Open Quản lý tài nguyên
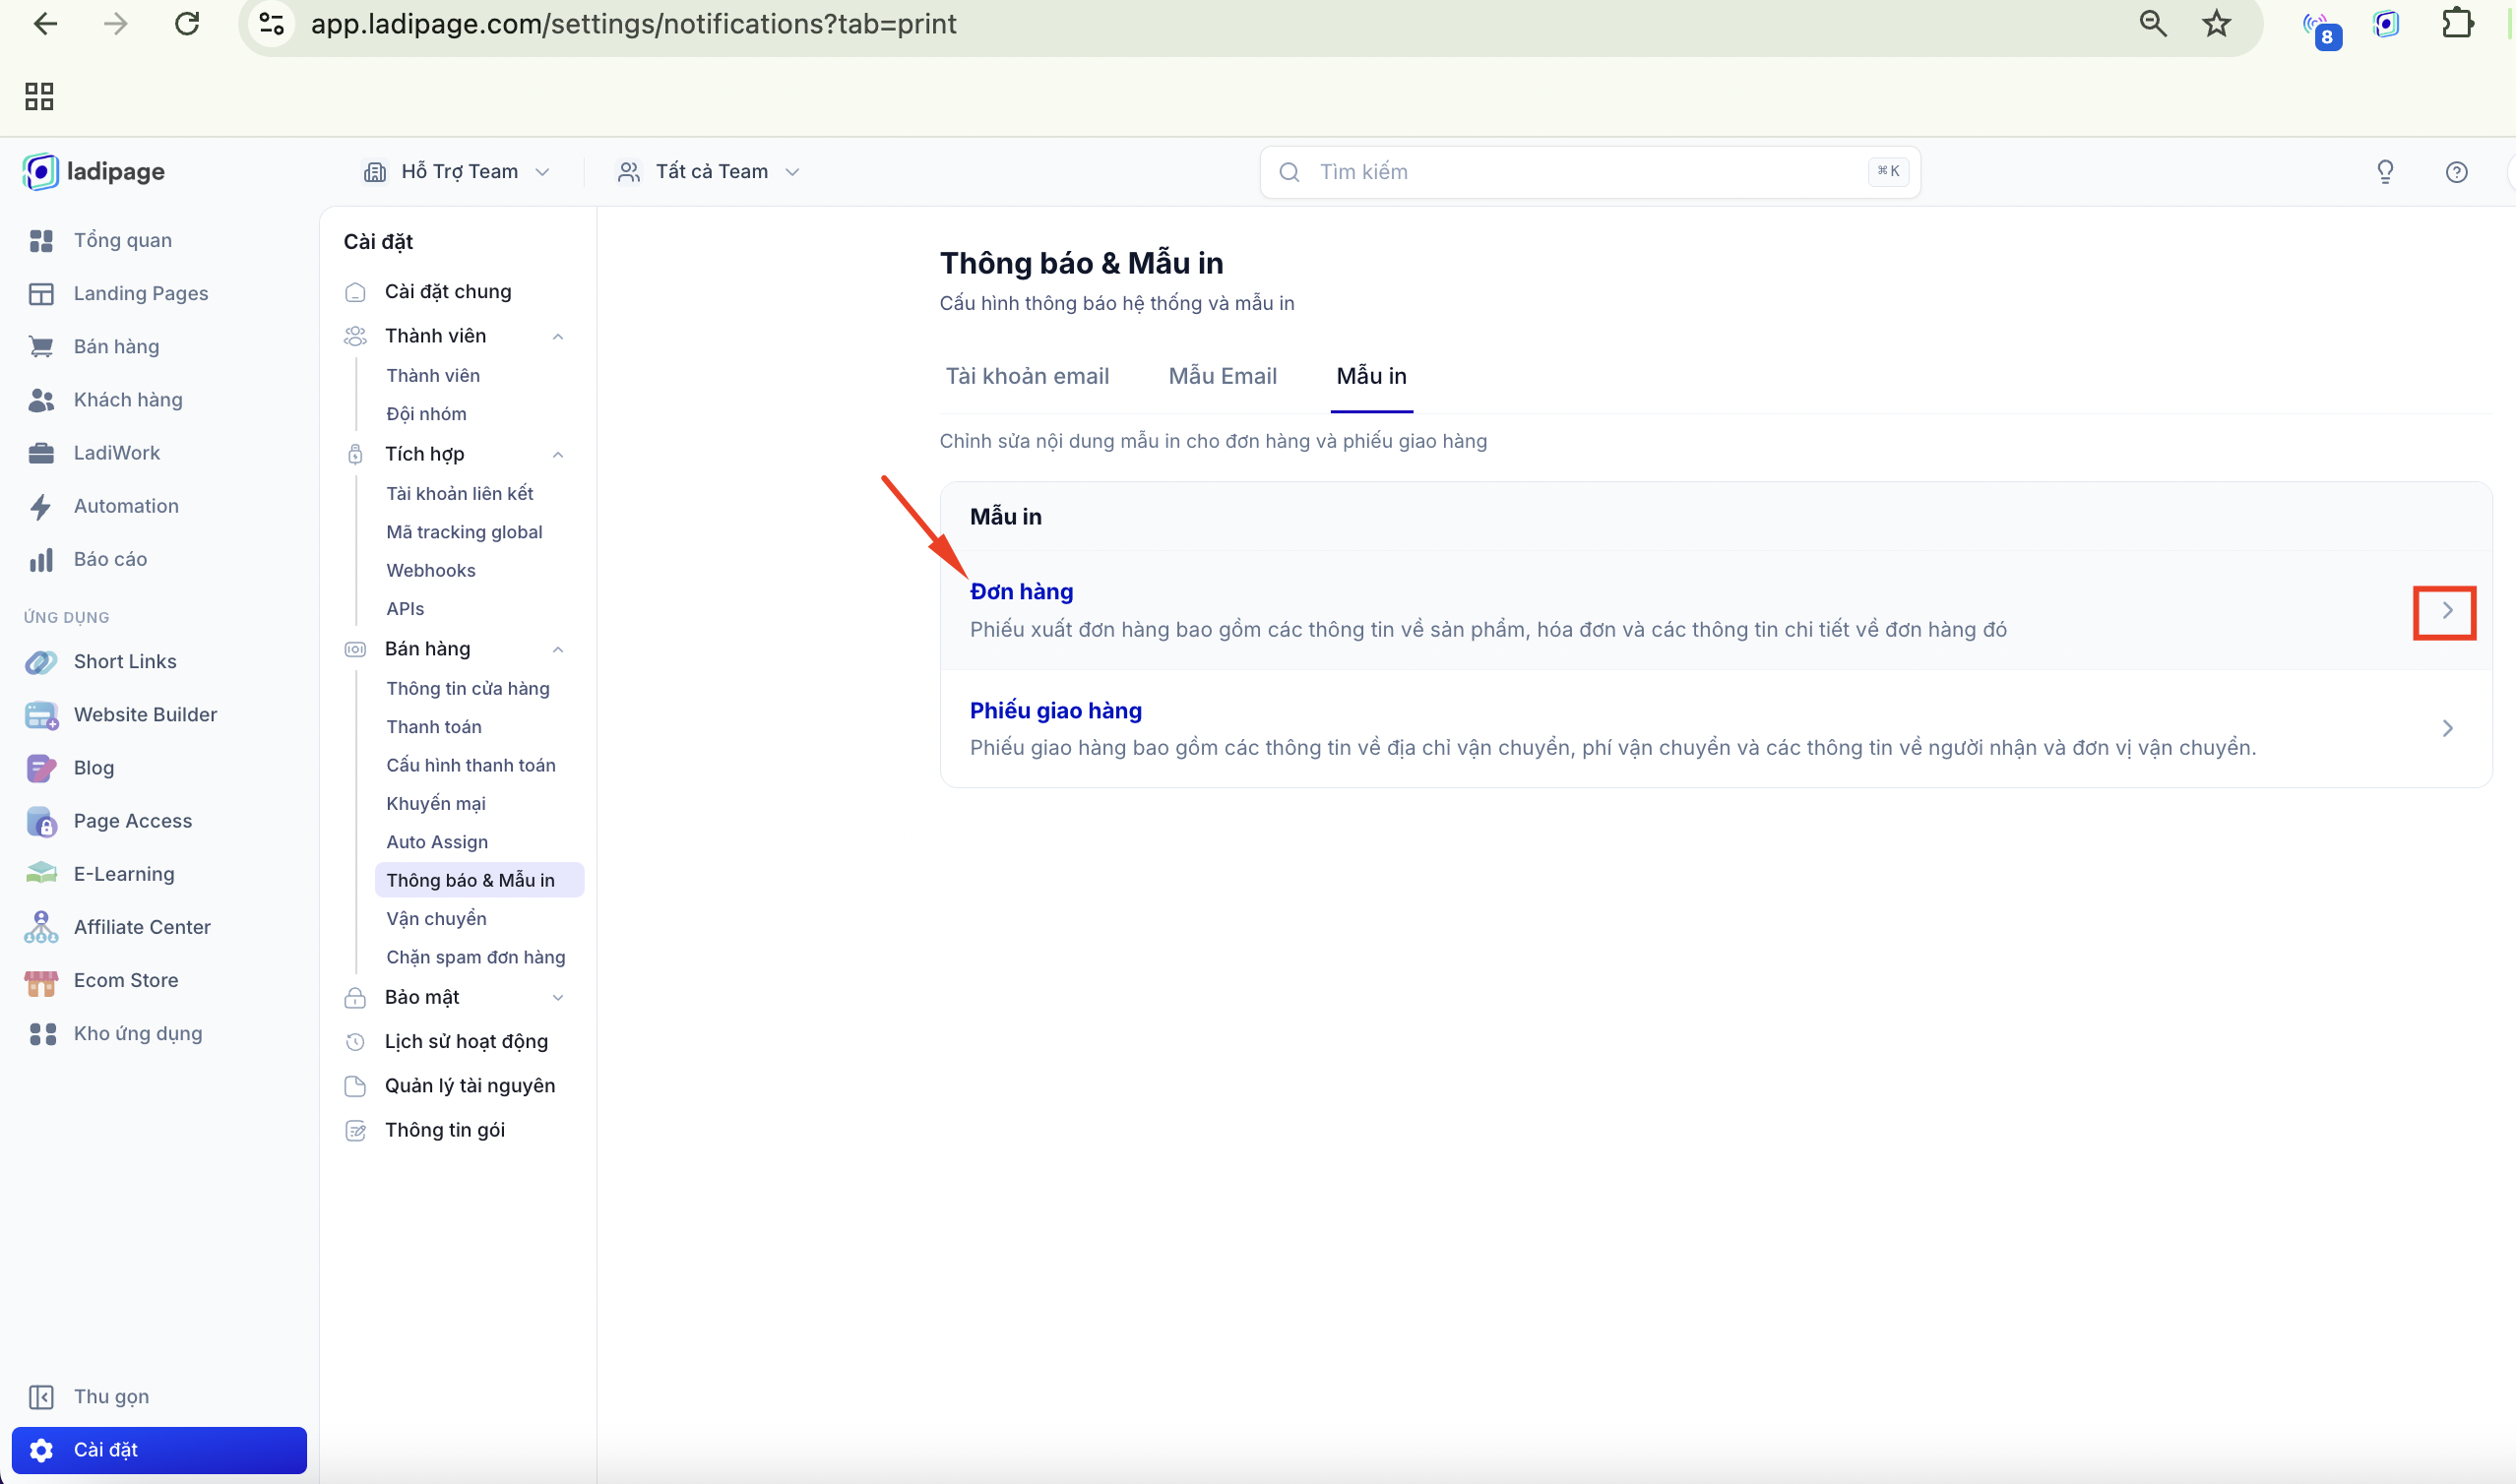Screen dimensions: 2516x1484 coord(470,1085)
